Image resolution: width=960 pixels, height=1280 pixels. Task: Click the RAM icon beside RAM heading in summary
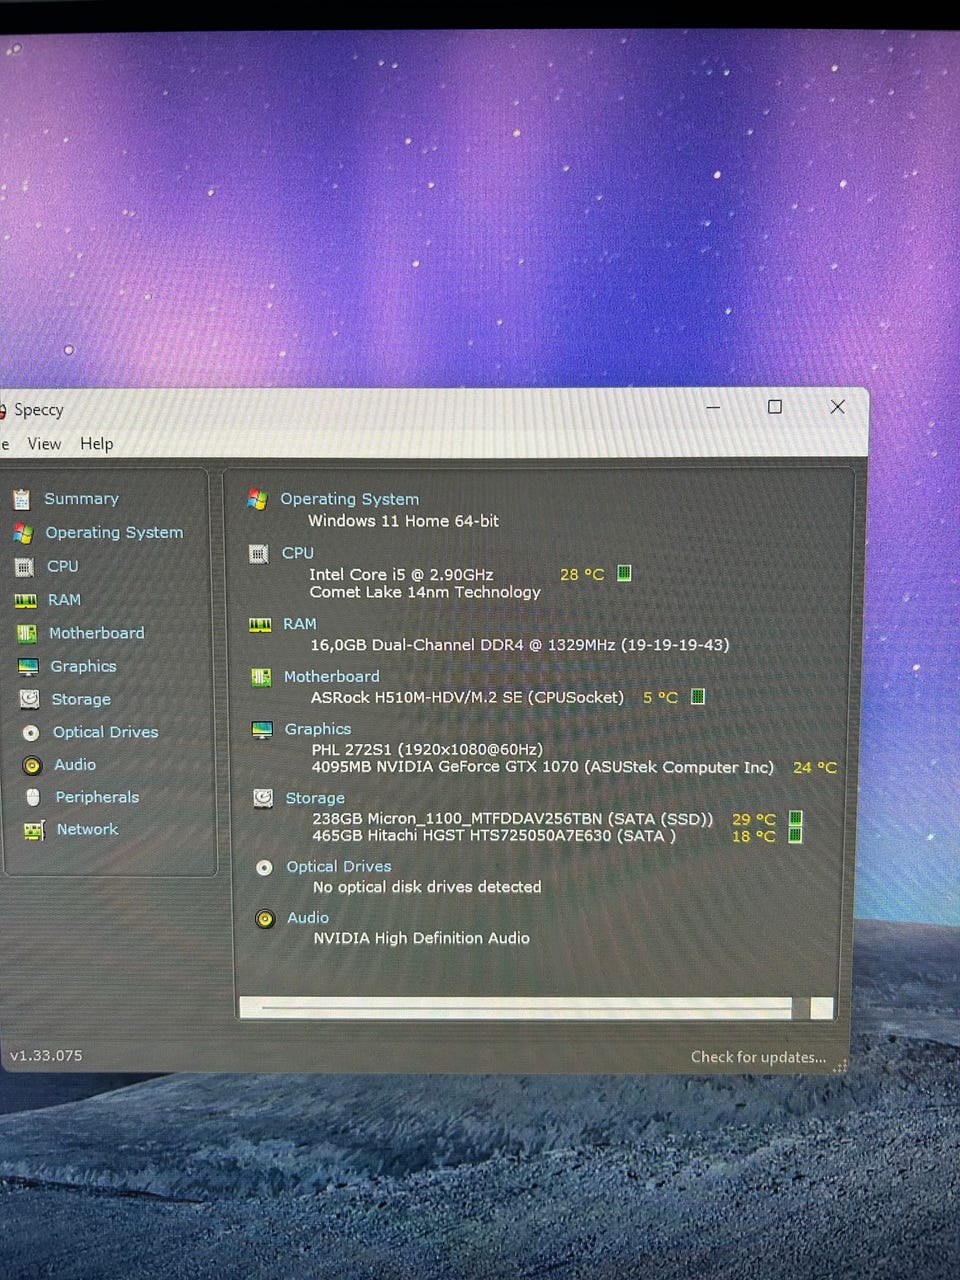point(260,624)
